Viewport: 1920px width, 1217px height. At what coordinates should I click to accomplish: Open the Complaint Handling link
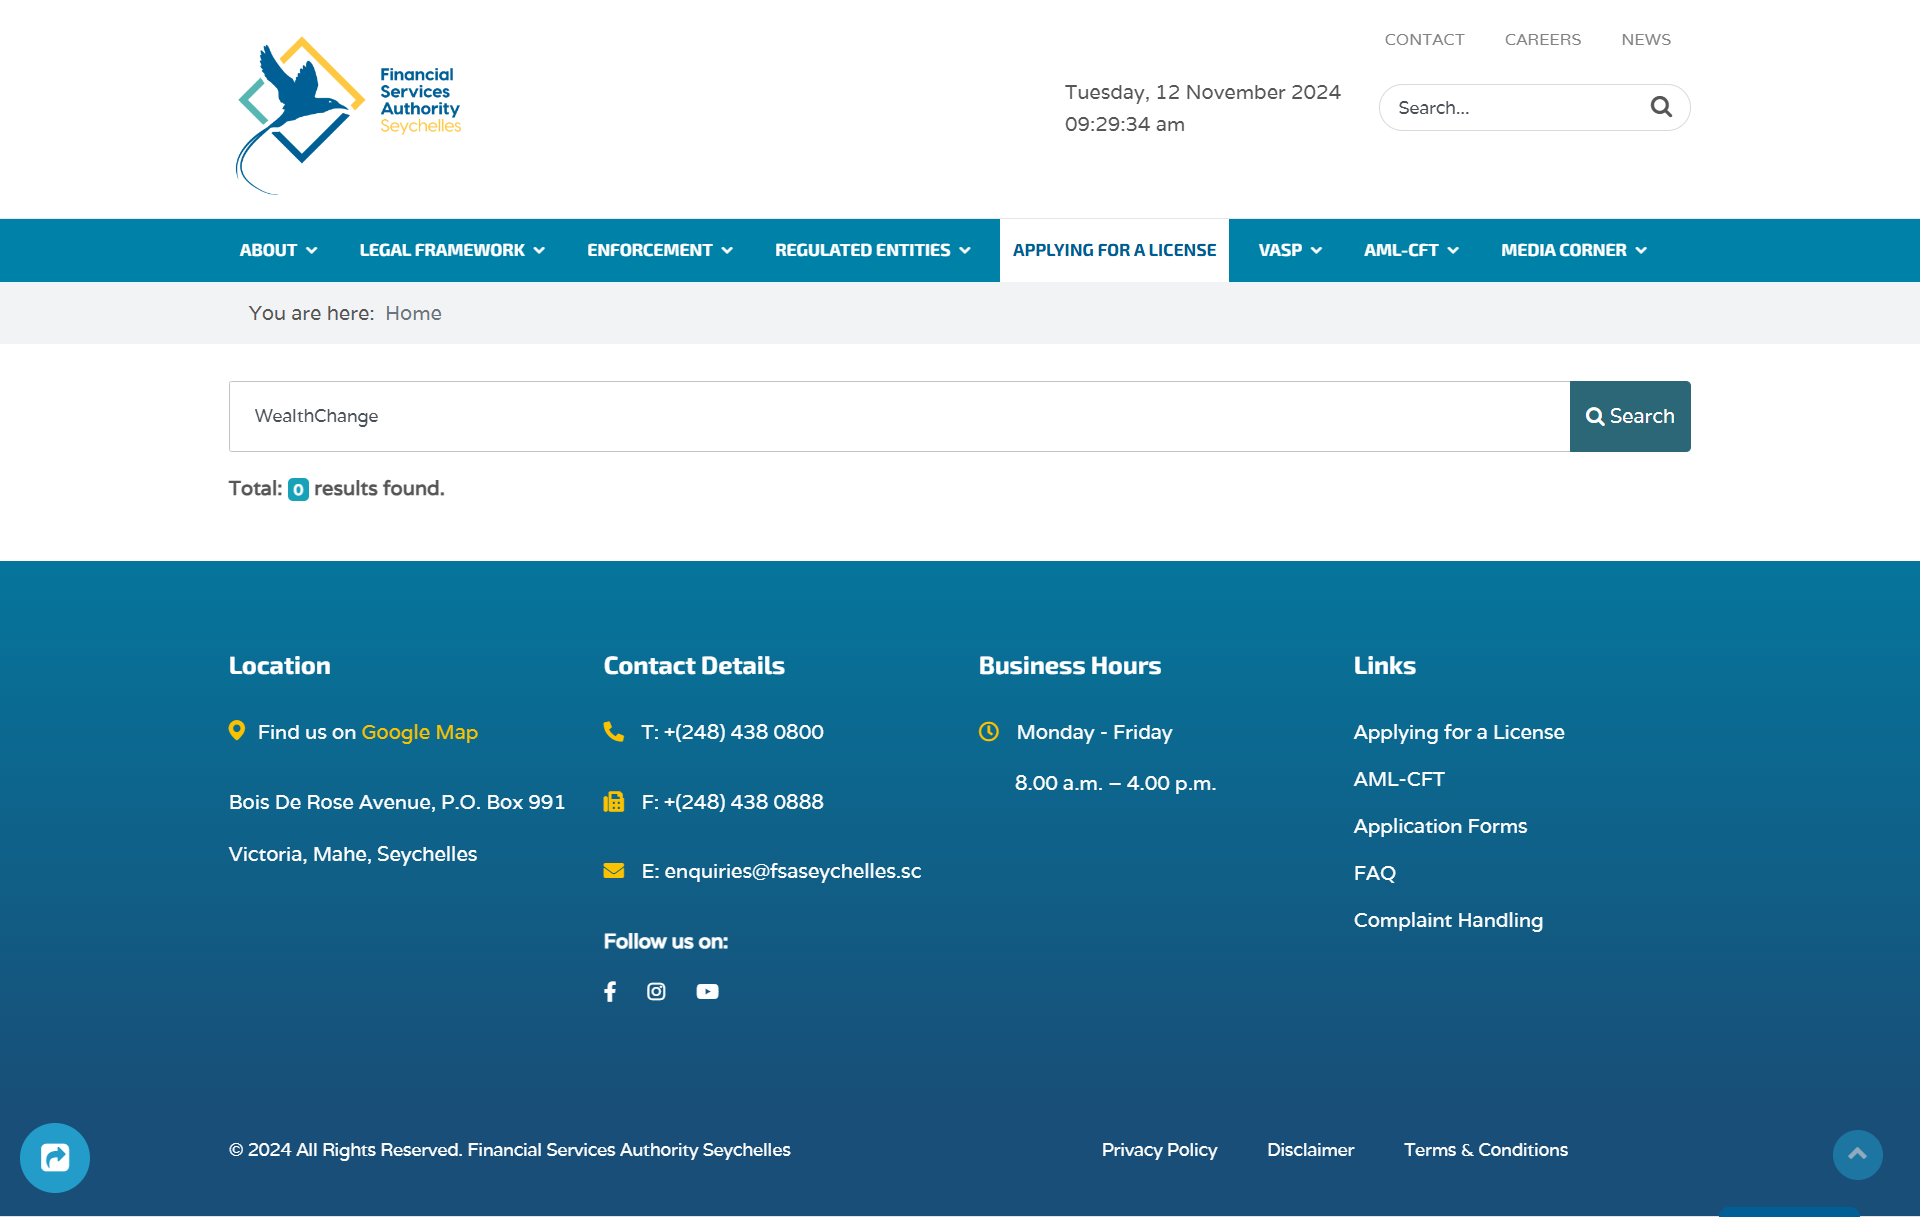[x=1448, y=920]
